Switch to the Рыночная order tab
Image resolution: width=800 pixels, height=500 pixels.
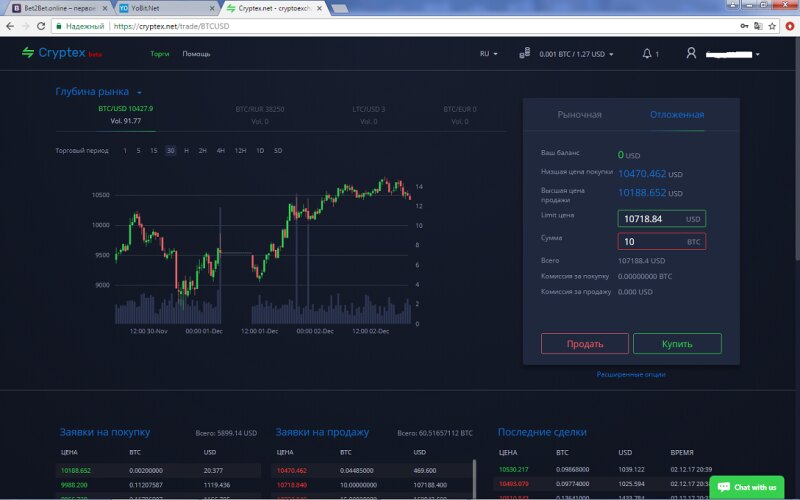[579, 115]
